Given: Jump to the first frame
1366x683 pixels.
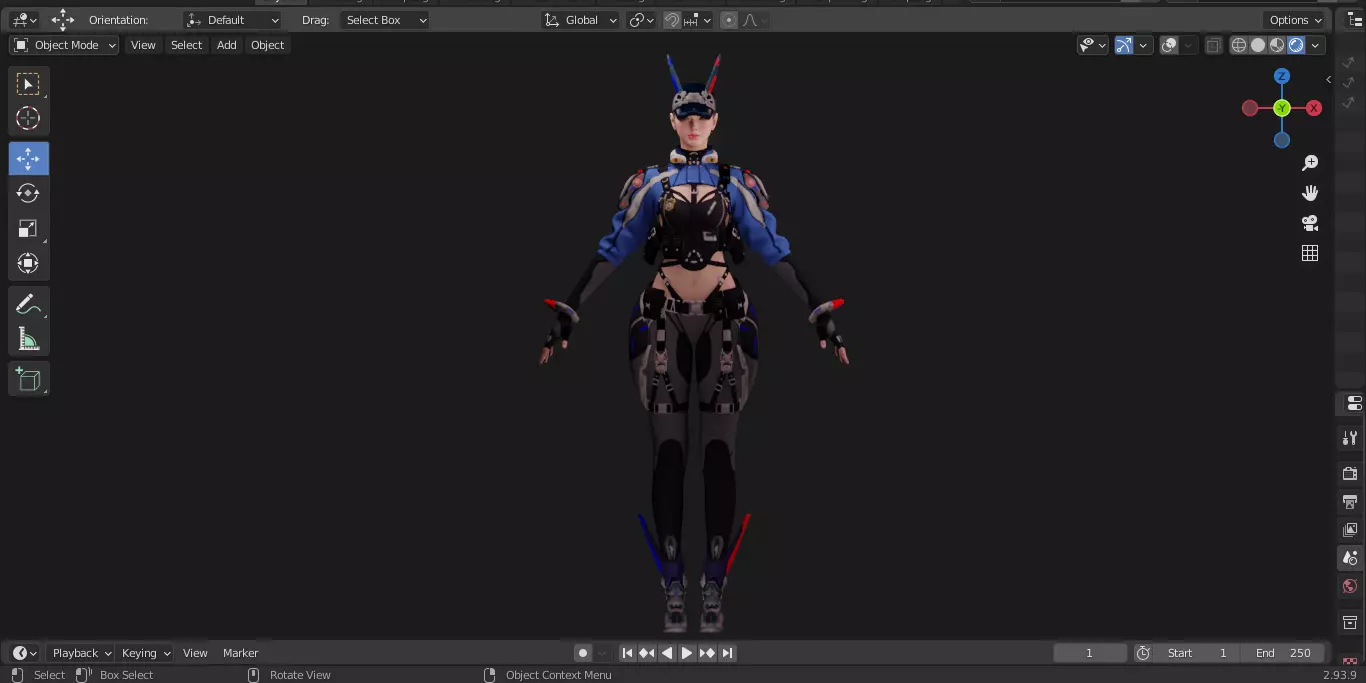Looking at the screenshot, I should (627, 653).
